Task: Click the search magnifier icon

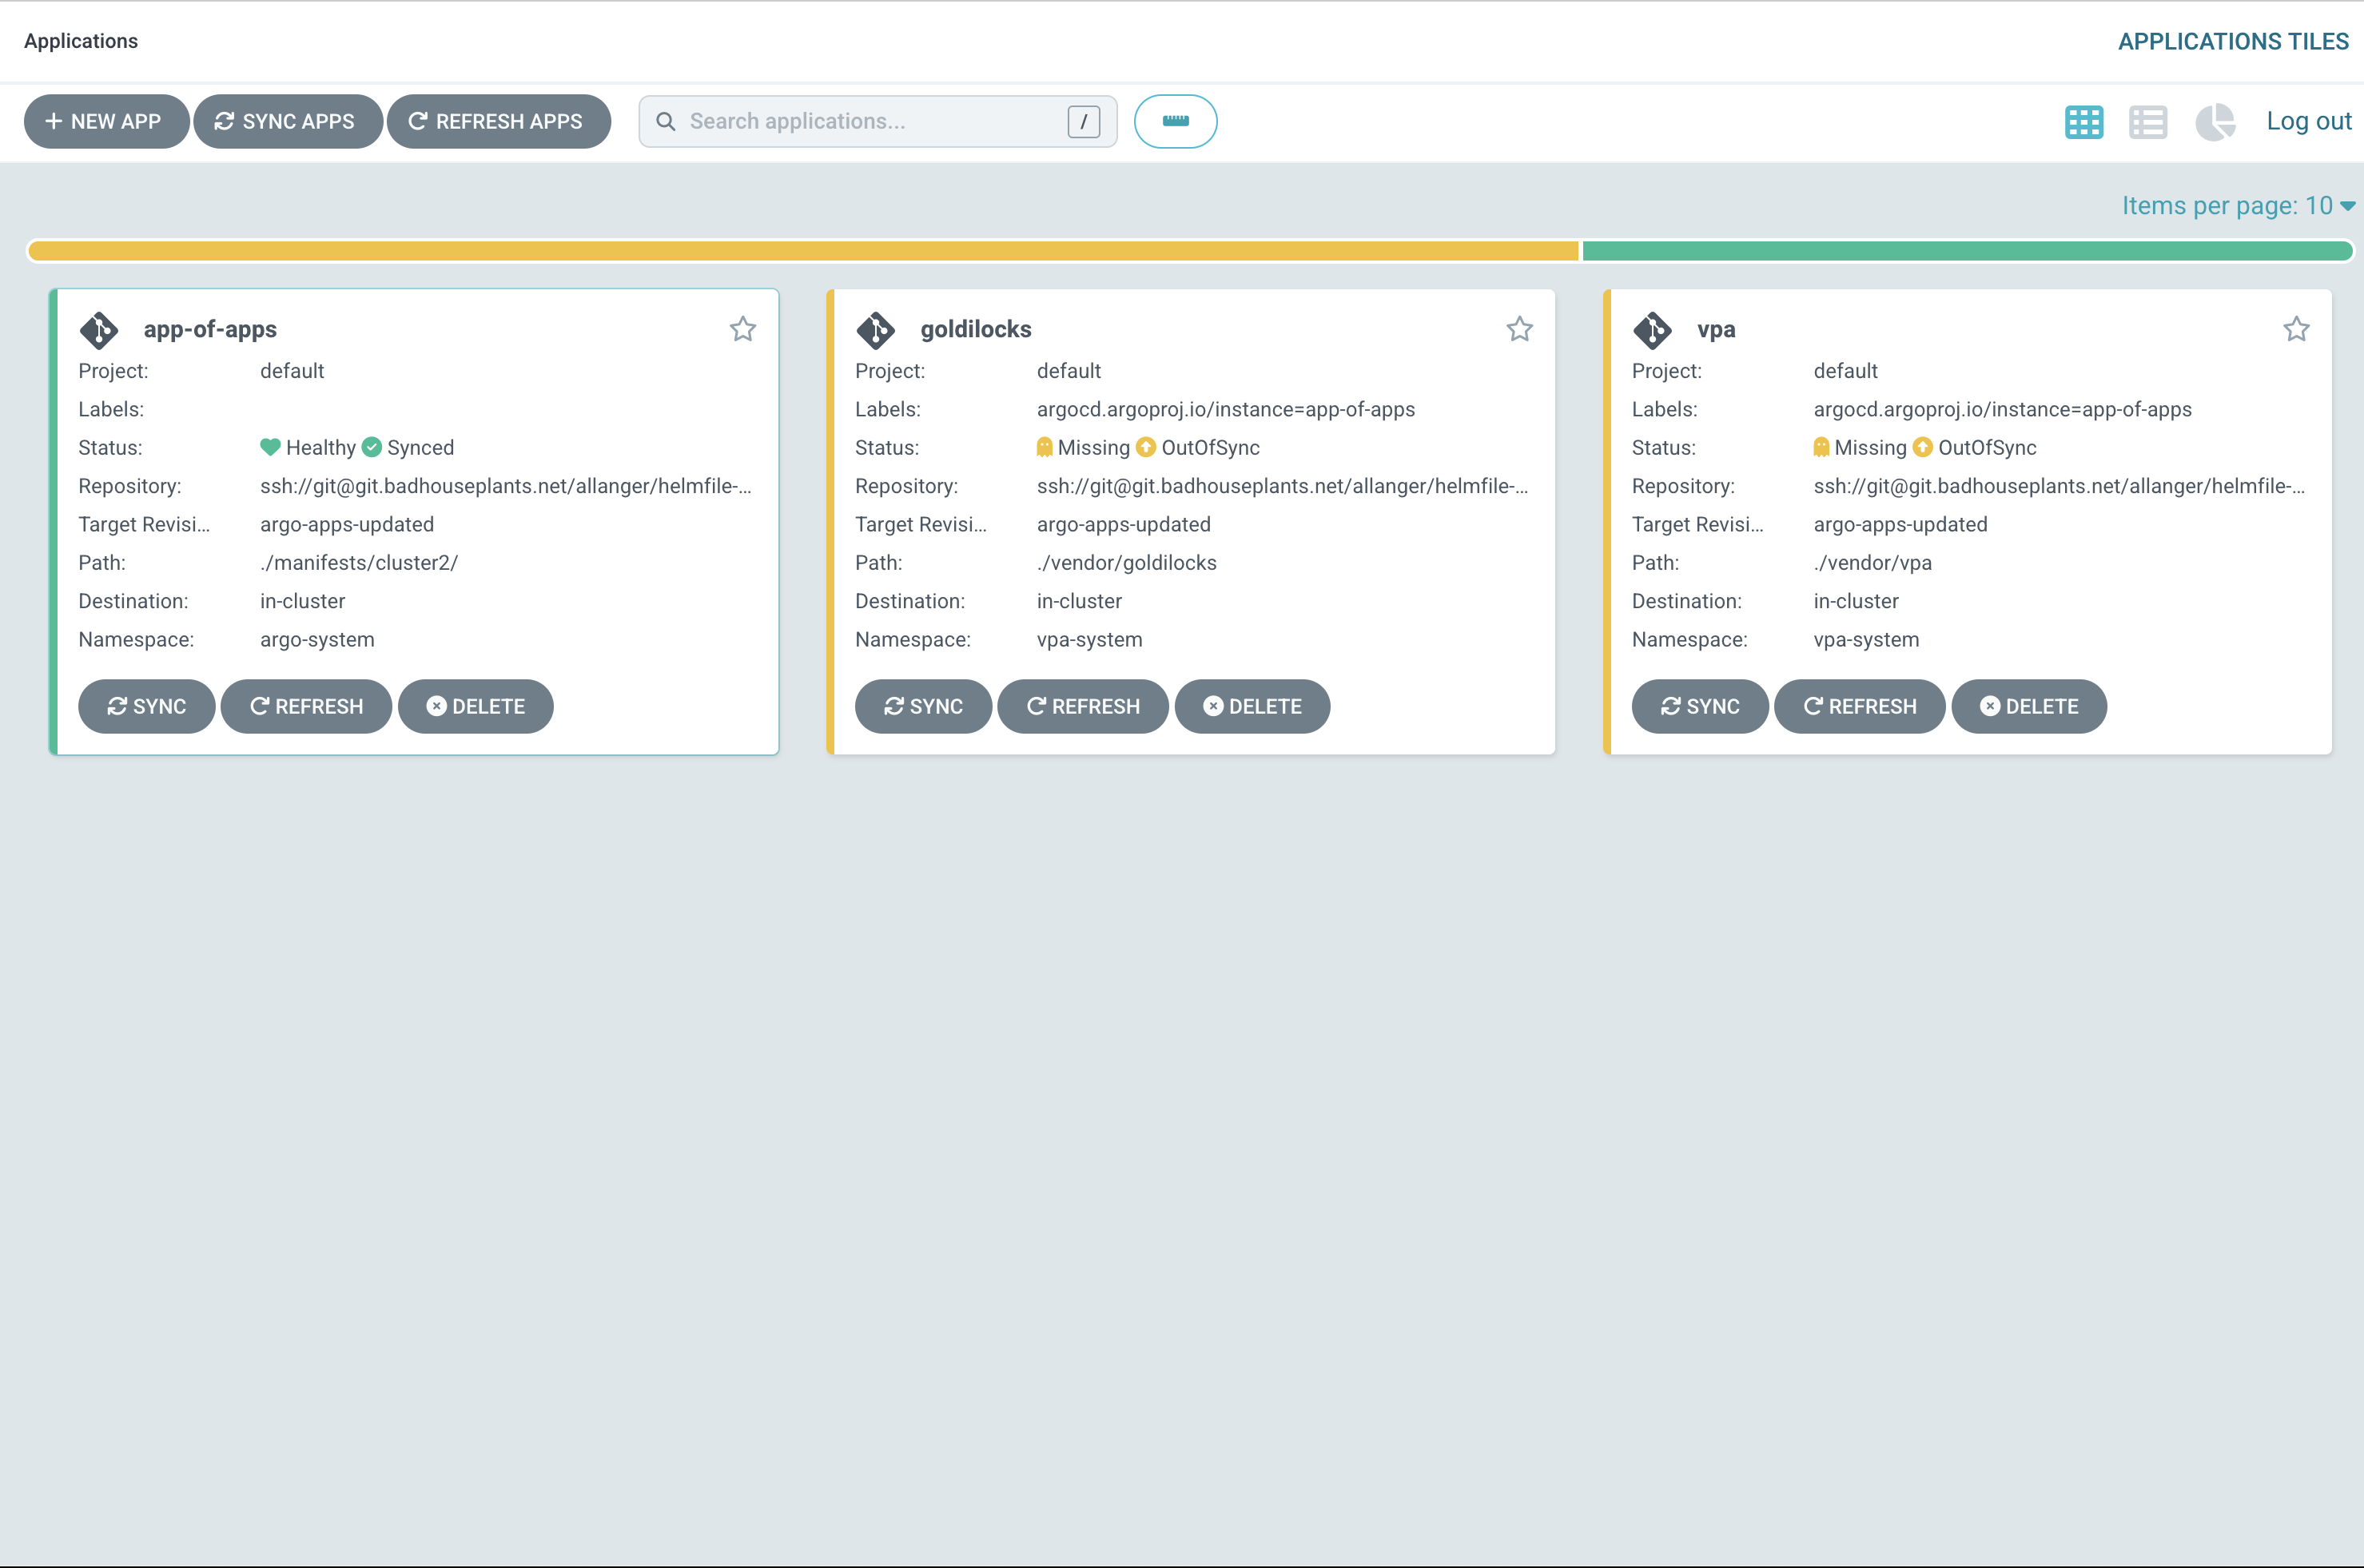Action: (x=665, y=121)
